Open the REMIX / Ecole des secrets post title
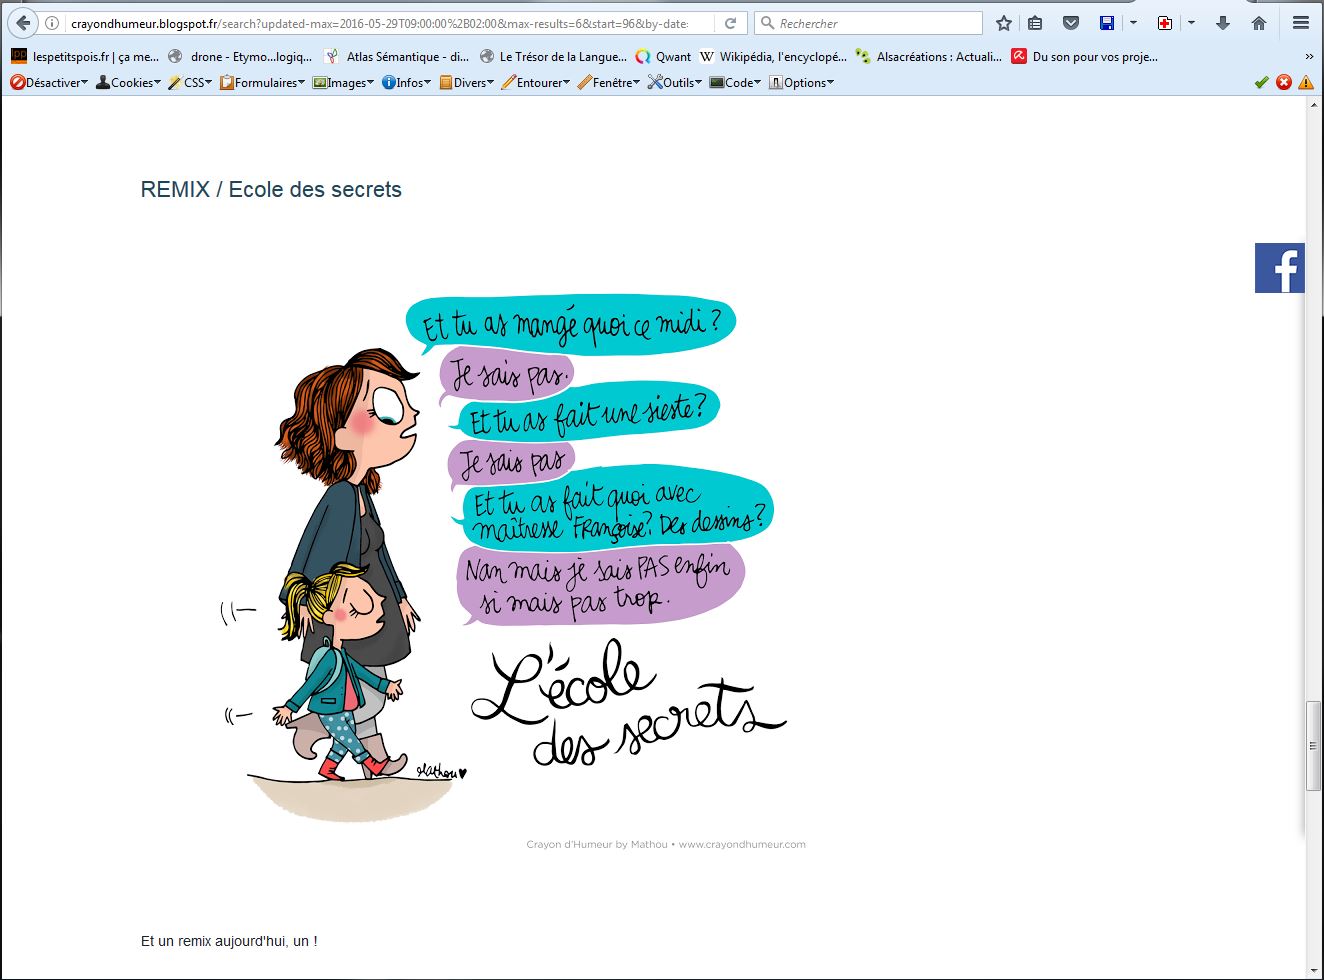Screen dimensions: 1324x980 pos(271,189)
